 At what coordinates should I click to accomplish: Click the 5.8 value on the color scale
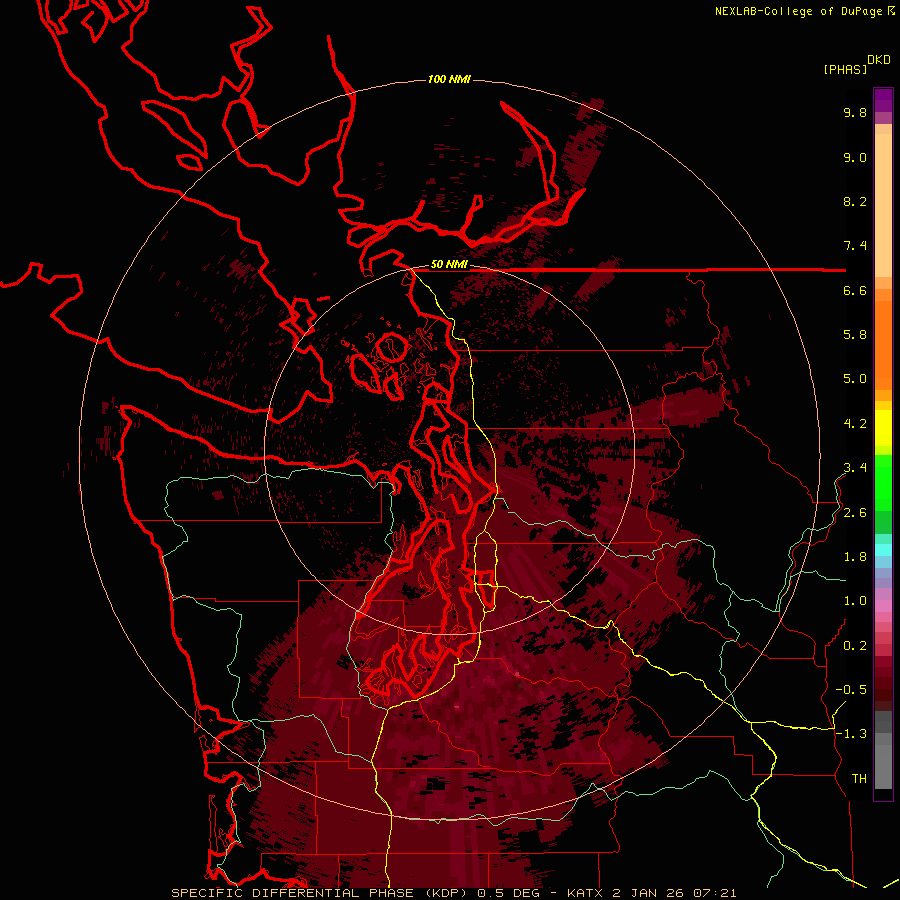pyautogui.click(x=855, y=335)
